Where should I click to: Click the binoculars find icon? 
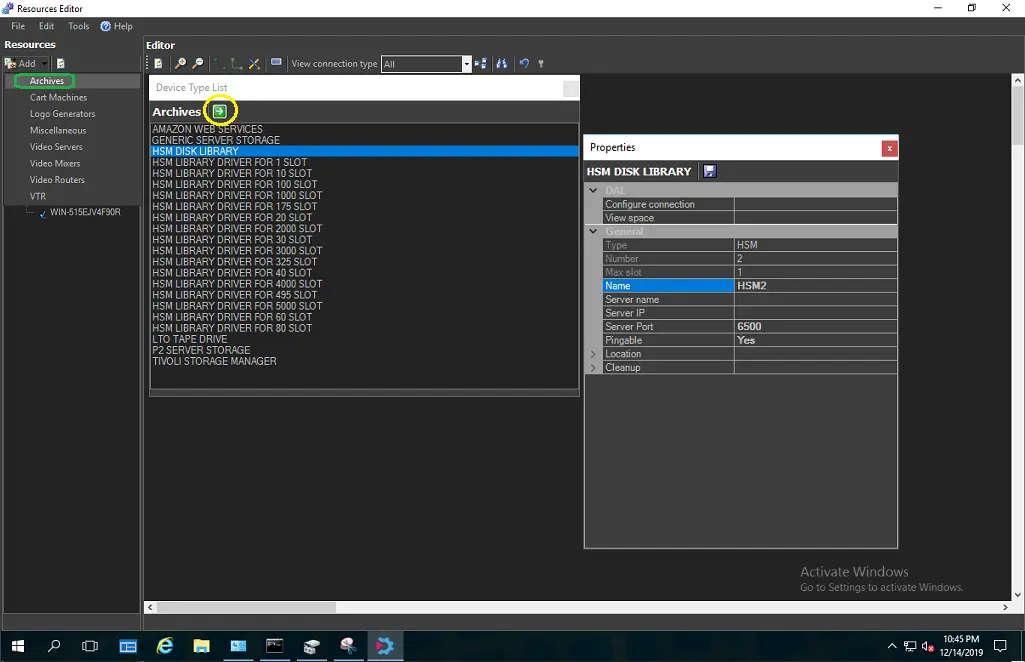(501, 64)
